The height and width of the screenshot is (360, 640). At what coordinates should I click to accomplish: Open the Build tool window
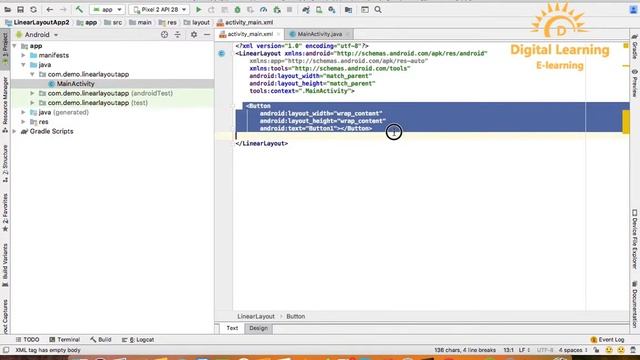pyautogui.click(x=101, y=340)
